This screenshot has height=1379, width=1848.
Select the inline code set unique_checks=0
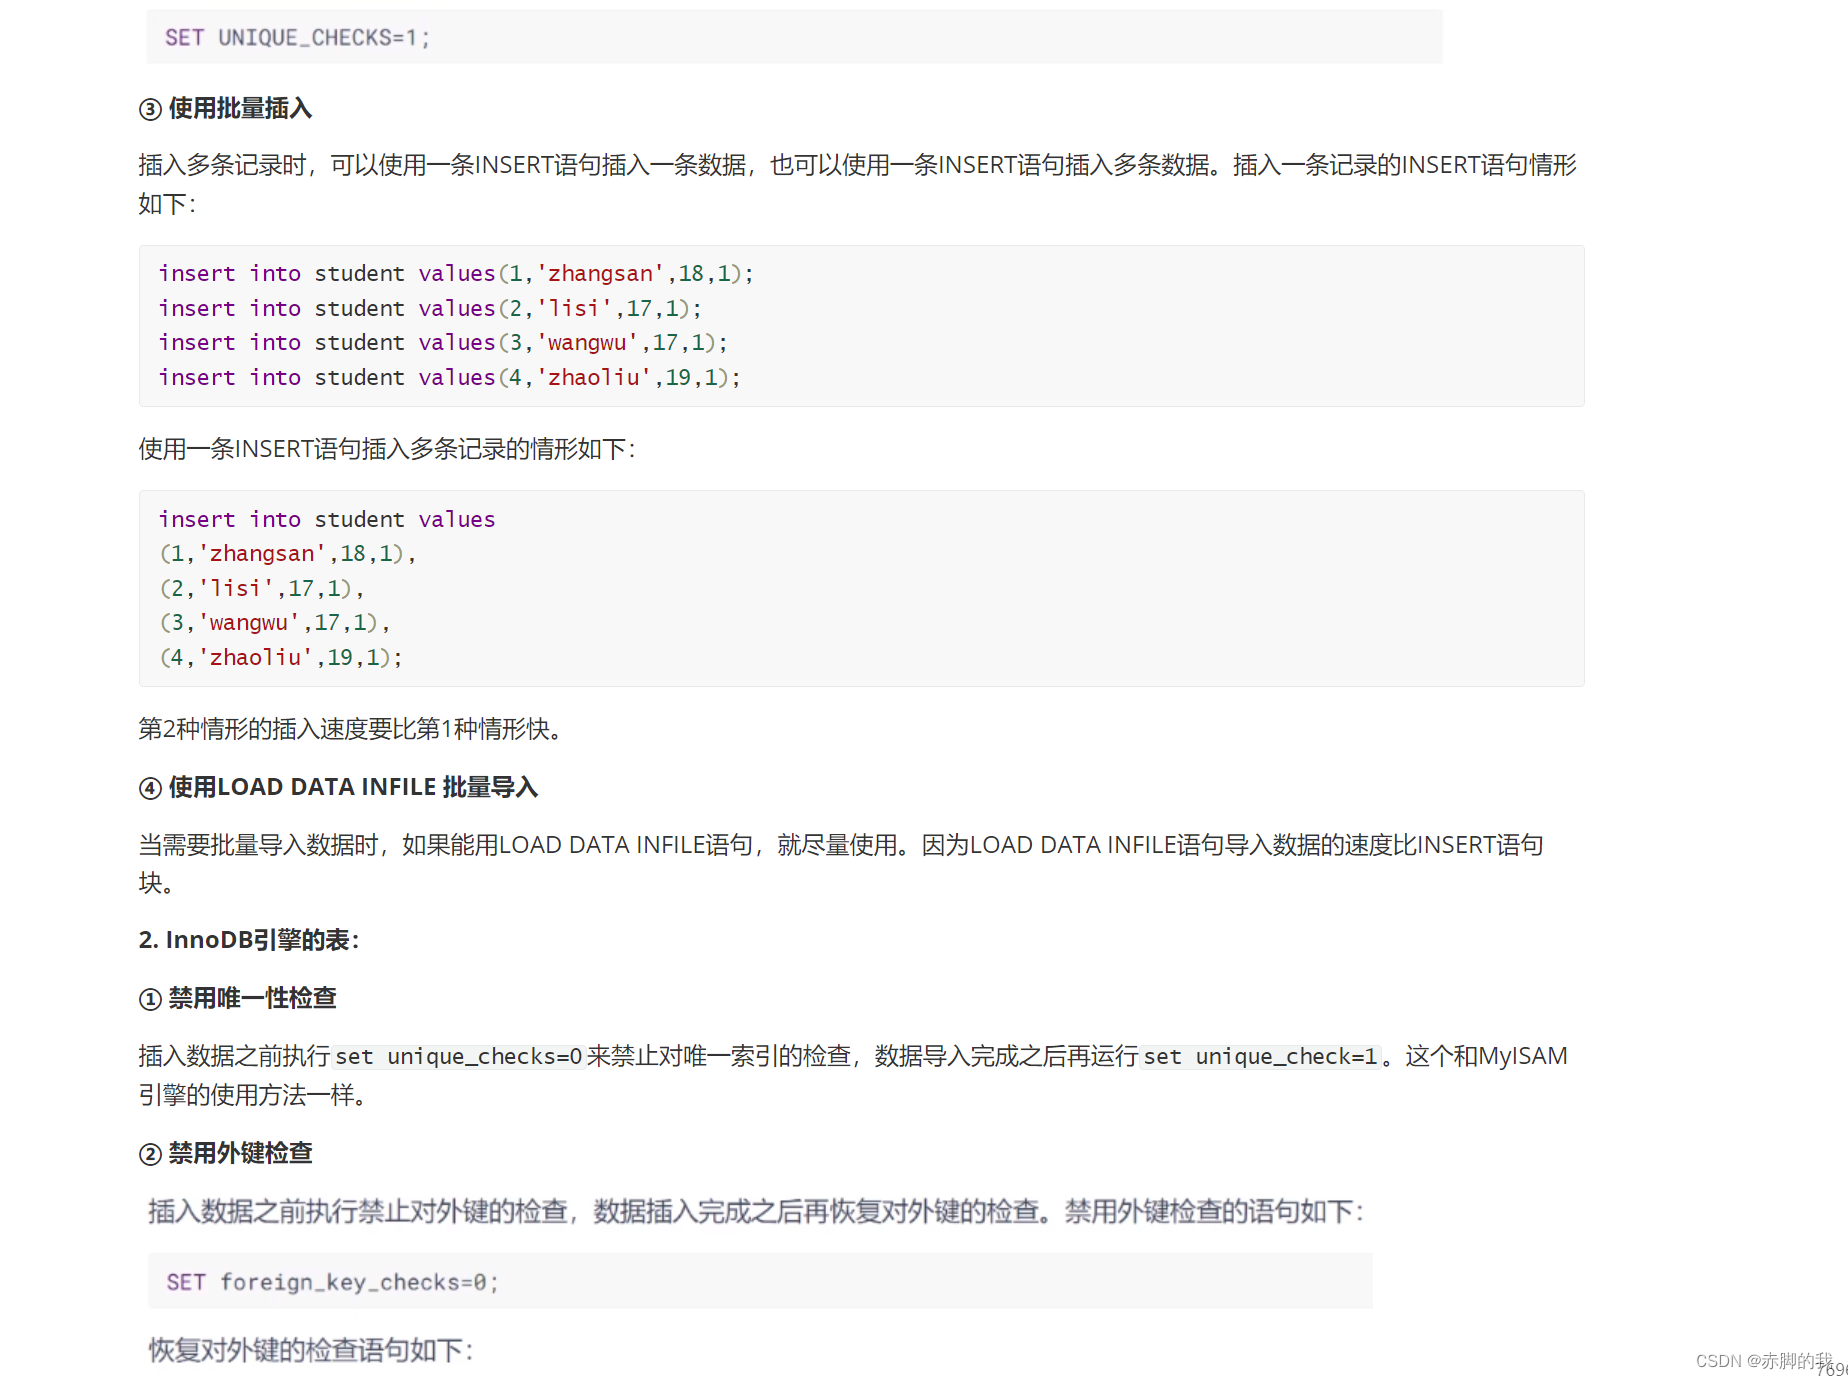pos(458,1056)
